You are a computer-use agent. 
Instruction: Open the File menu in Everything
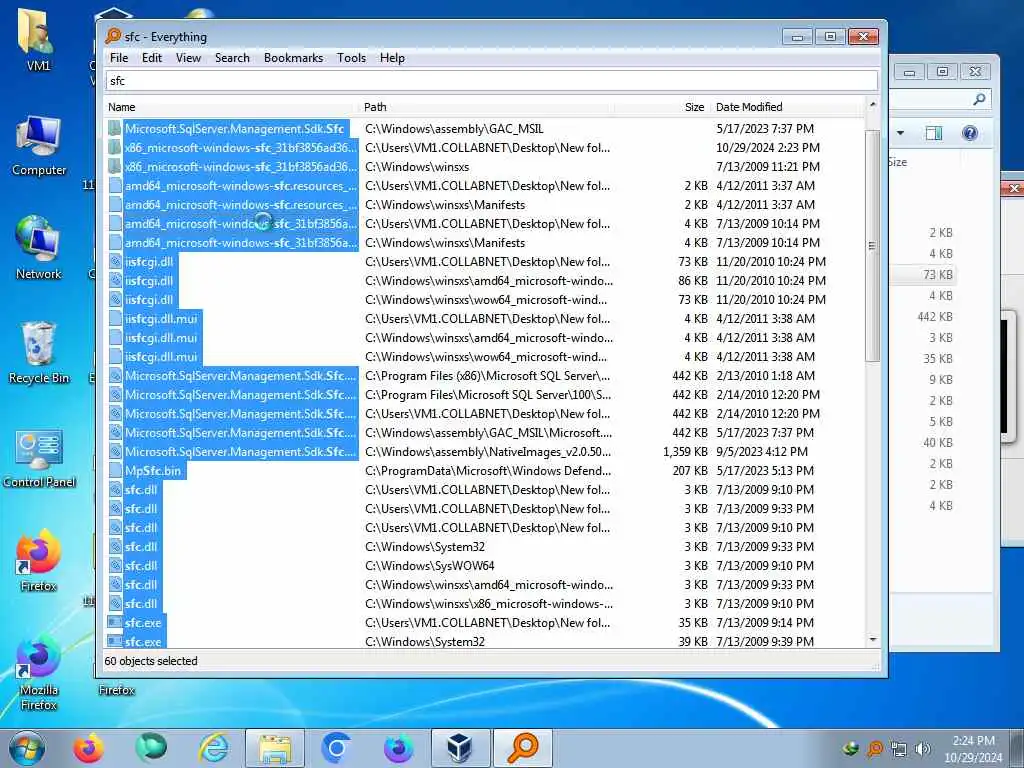point(119,57)
